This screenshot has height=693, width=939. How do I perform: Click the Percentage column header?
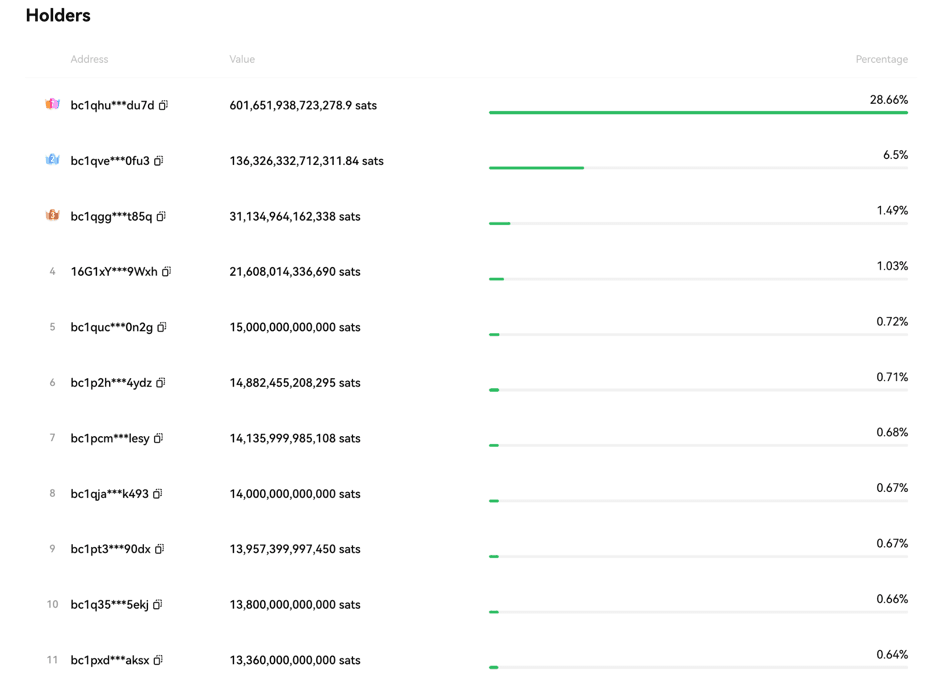point(881,60)
